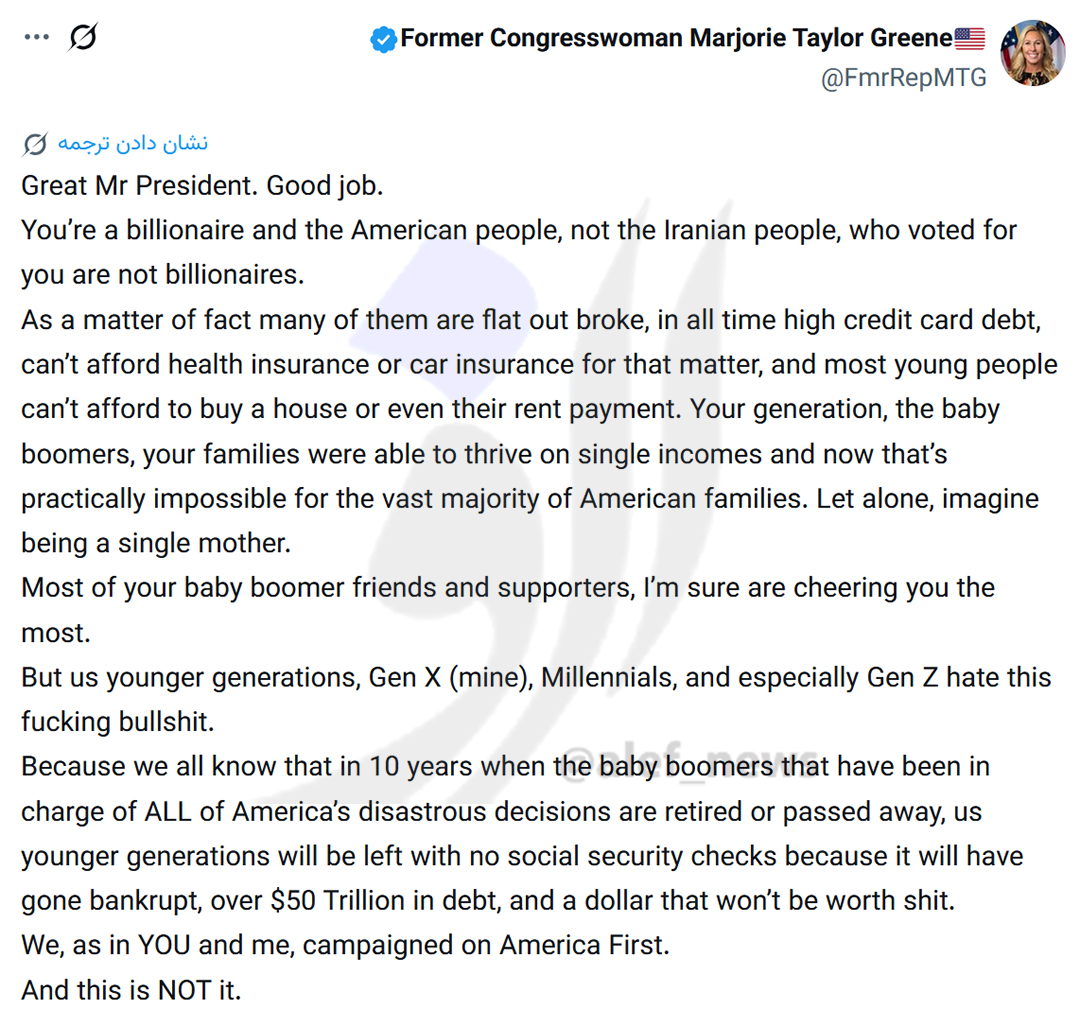The height and width of the screenshot is (1027, 1080).
Task: Open Marjorie Taylor Greene's profile picture
Action: pyautogui.click(x=1032, y=52)
